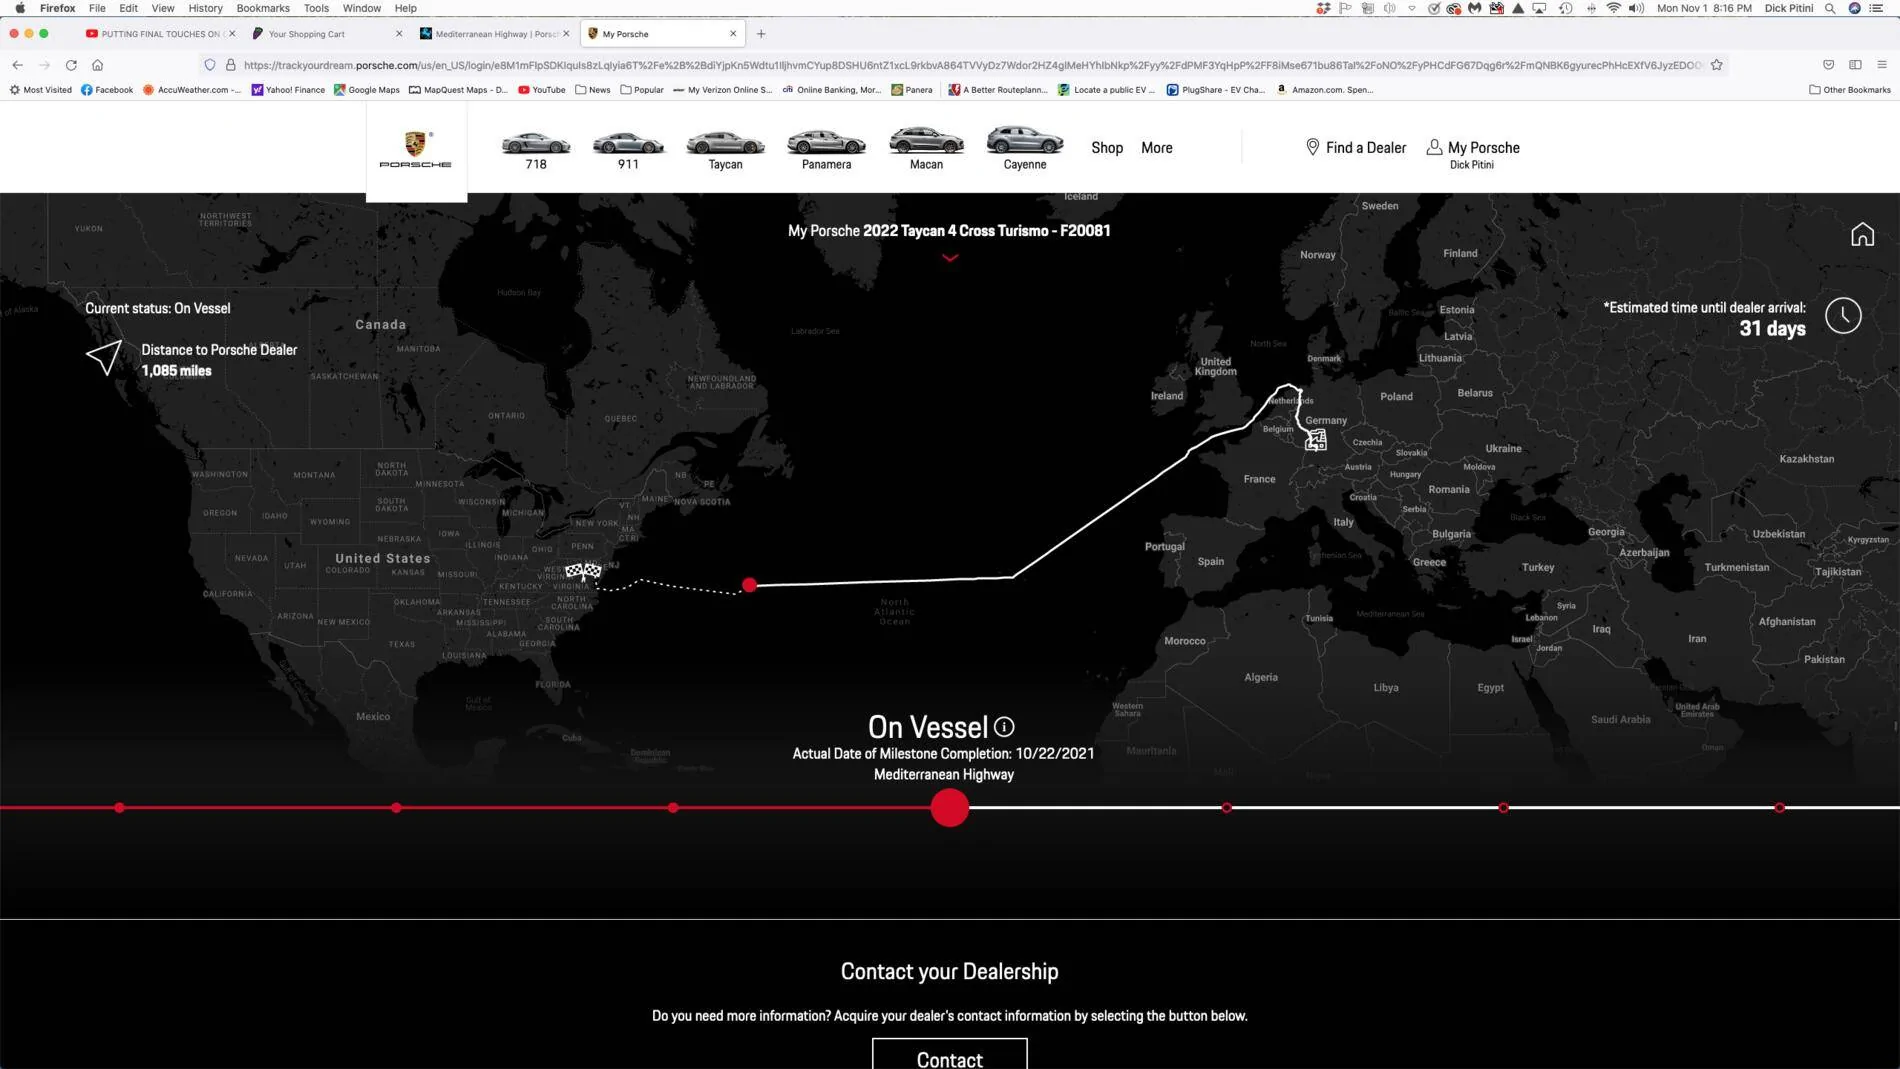Image resolution: width=1900 pixels, height=1069 pixels.
Task: Select the second timeline milestone dot
Action: coord(397,808)
